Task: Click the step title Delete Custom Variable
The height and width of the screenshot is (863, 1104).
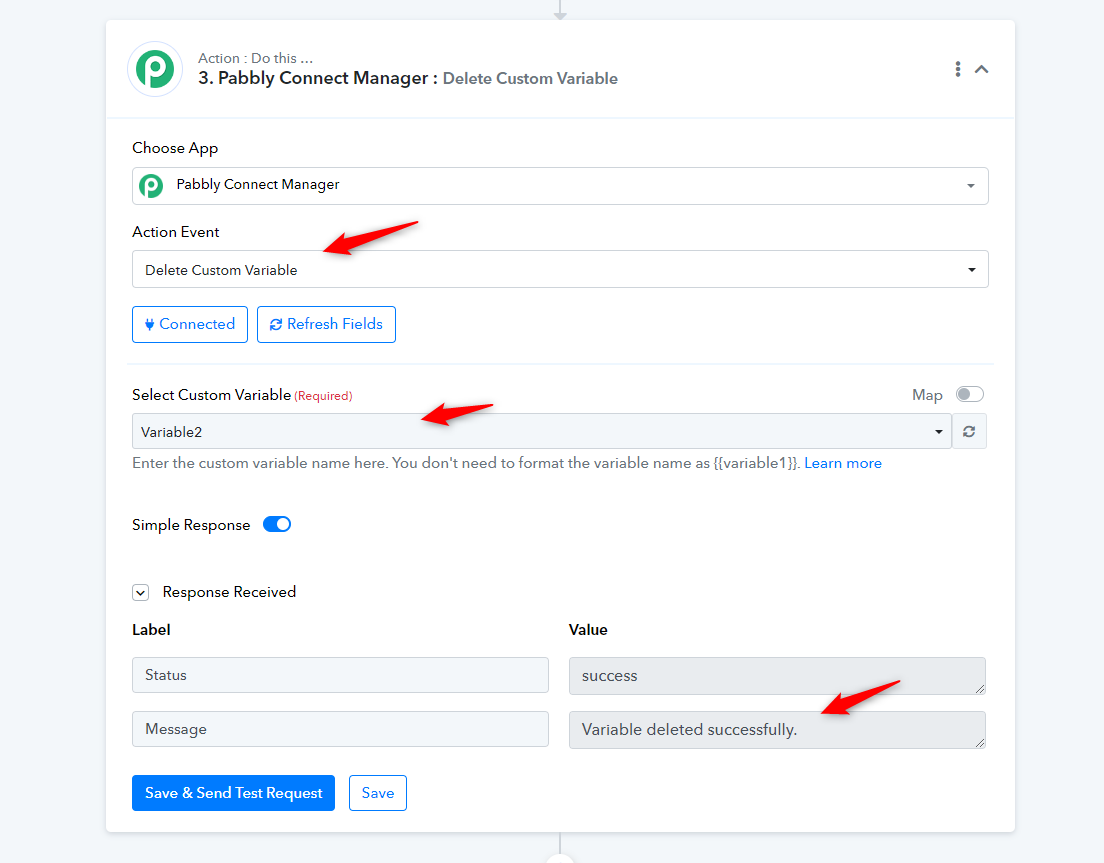Action: pos(530,78)
